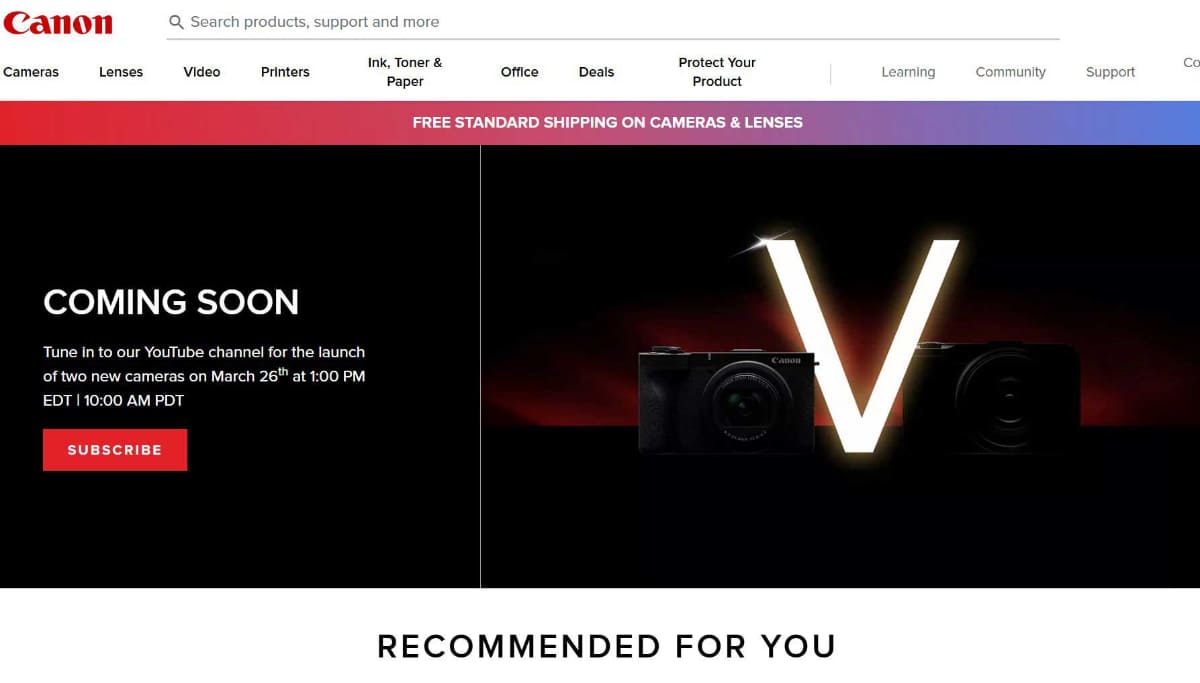1200x683 pixels.
Task: Open the Lenses menu
Action: pos(121,72)
